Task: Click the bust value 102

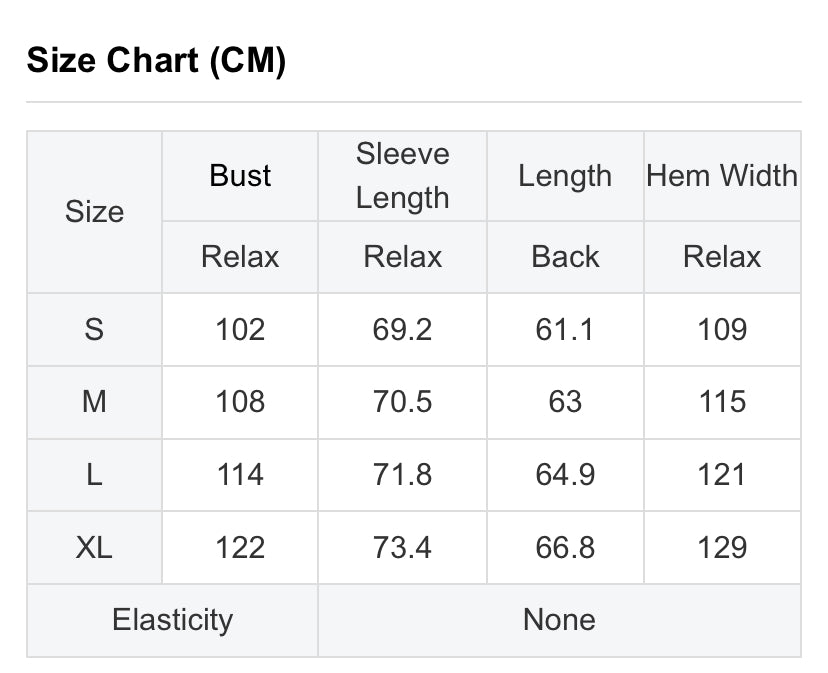Action: pyautogui.click(x=240, y=330)
